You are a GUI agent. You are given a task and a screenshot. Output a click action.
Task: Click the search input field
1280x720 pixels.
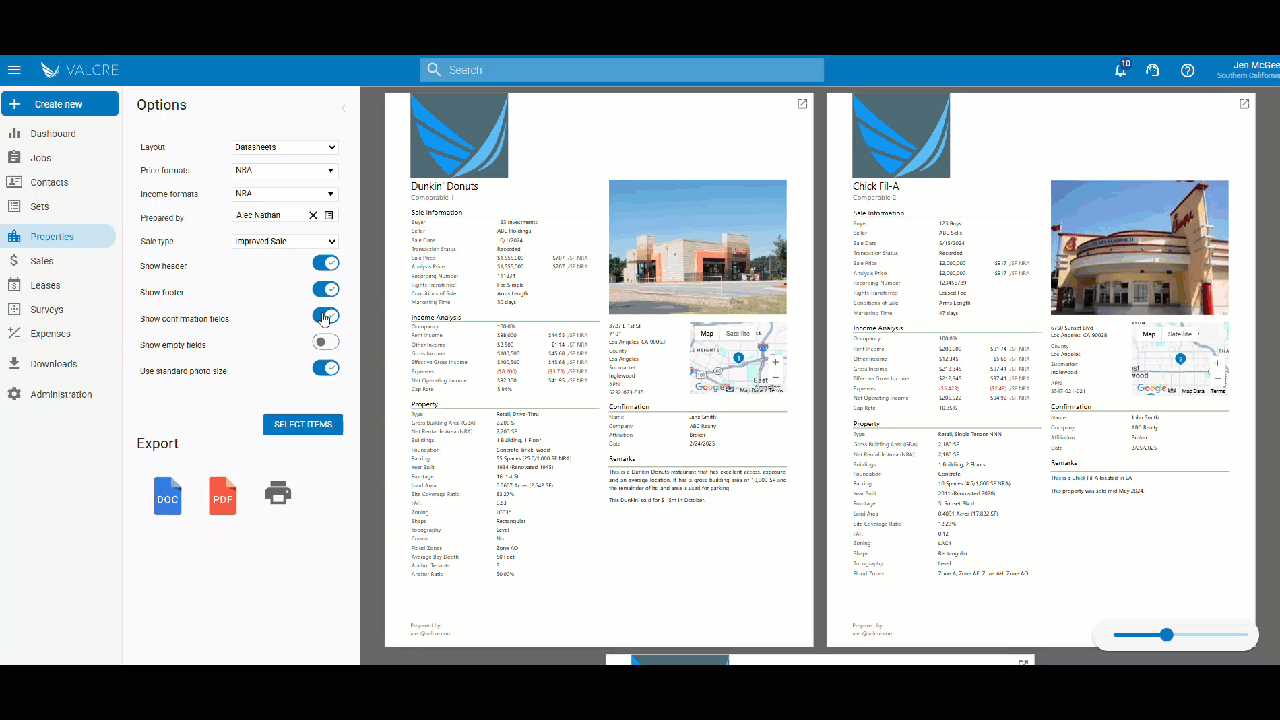coord(622,70)
